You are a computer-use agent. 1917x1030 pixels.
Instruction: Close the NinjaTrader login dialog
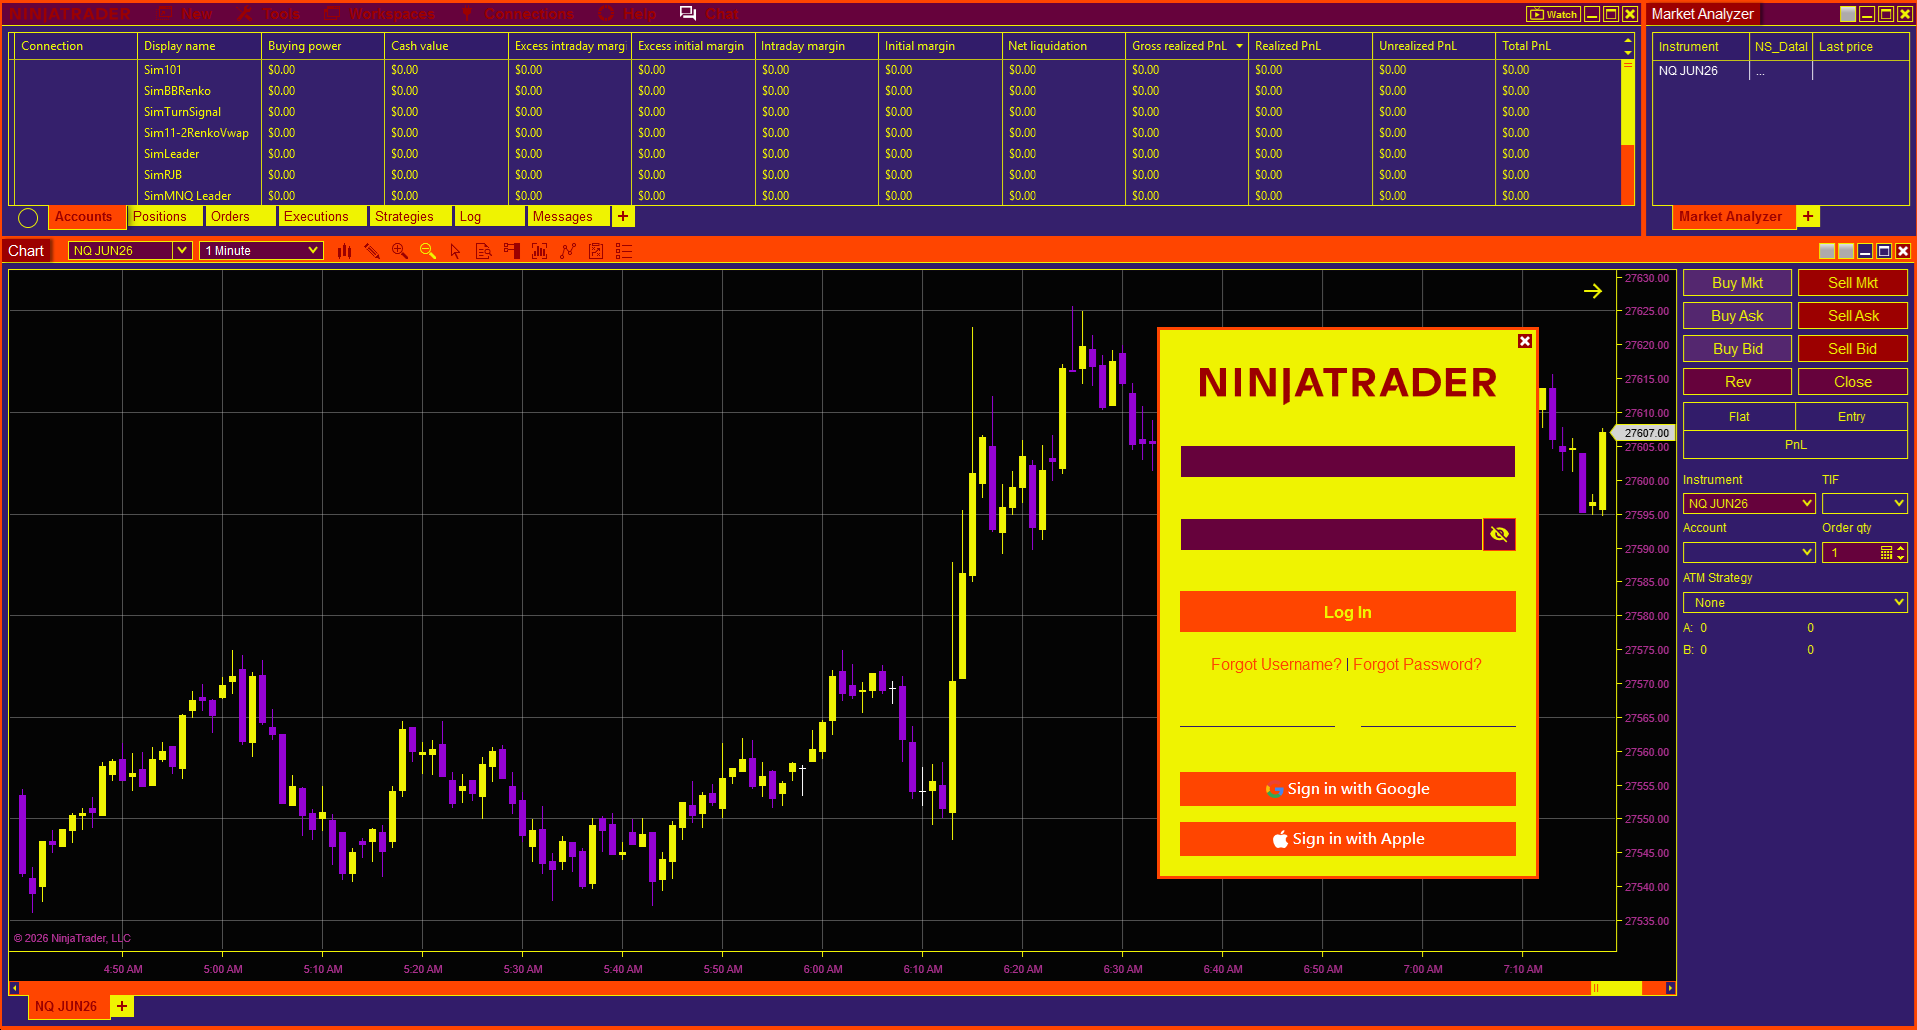pos(1525,341)
